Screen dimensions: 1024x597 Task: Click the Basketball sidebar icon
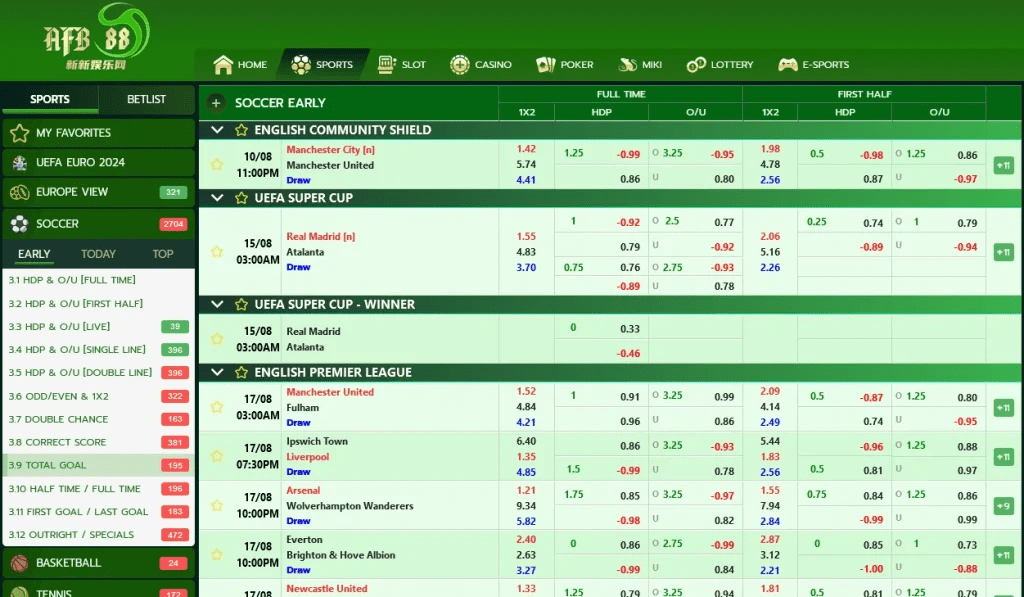coord(20,563)
